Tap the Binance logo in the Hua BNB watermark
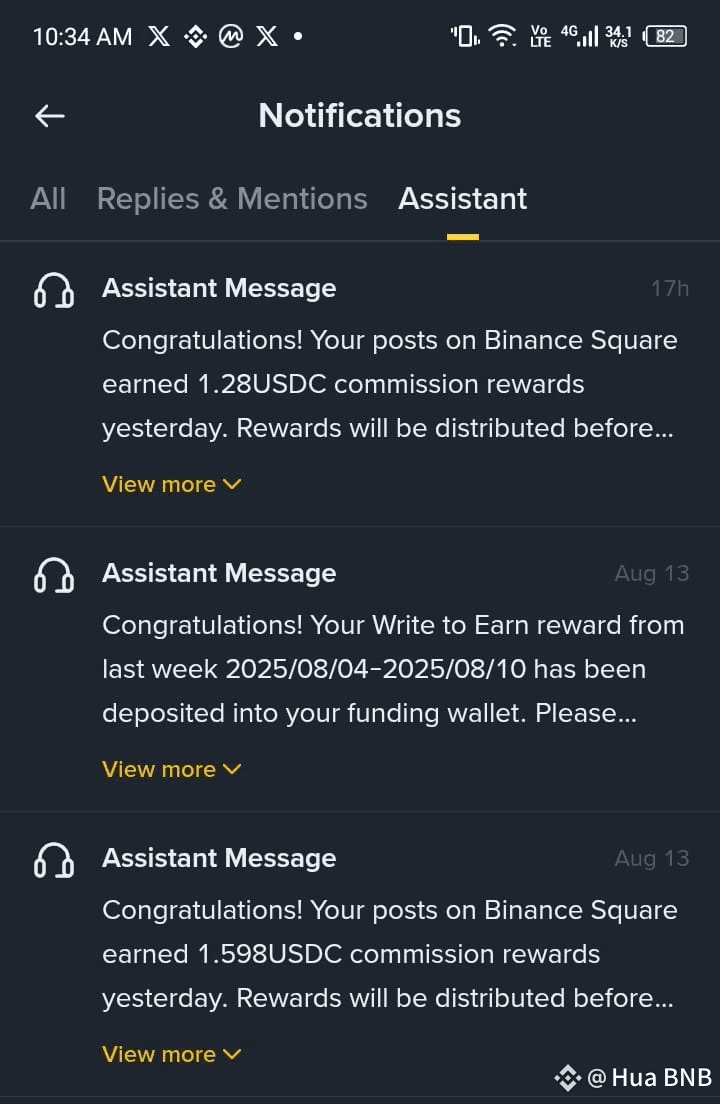The width and height of the screenshot is (720, 1104). (x=568, y=1077)
